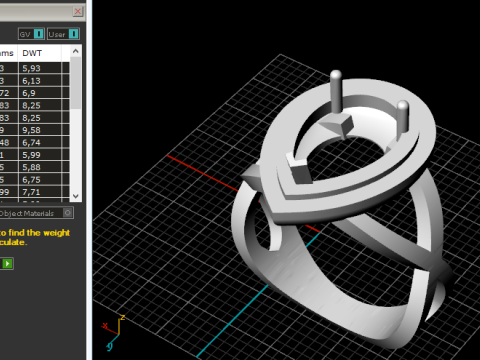Select the 9,58 DWT value cell
This screenshot has height=360, width=480.
(40, 130)
